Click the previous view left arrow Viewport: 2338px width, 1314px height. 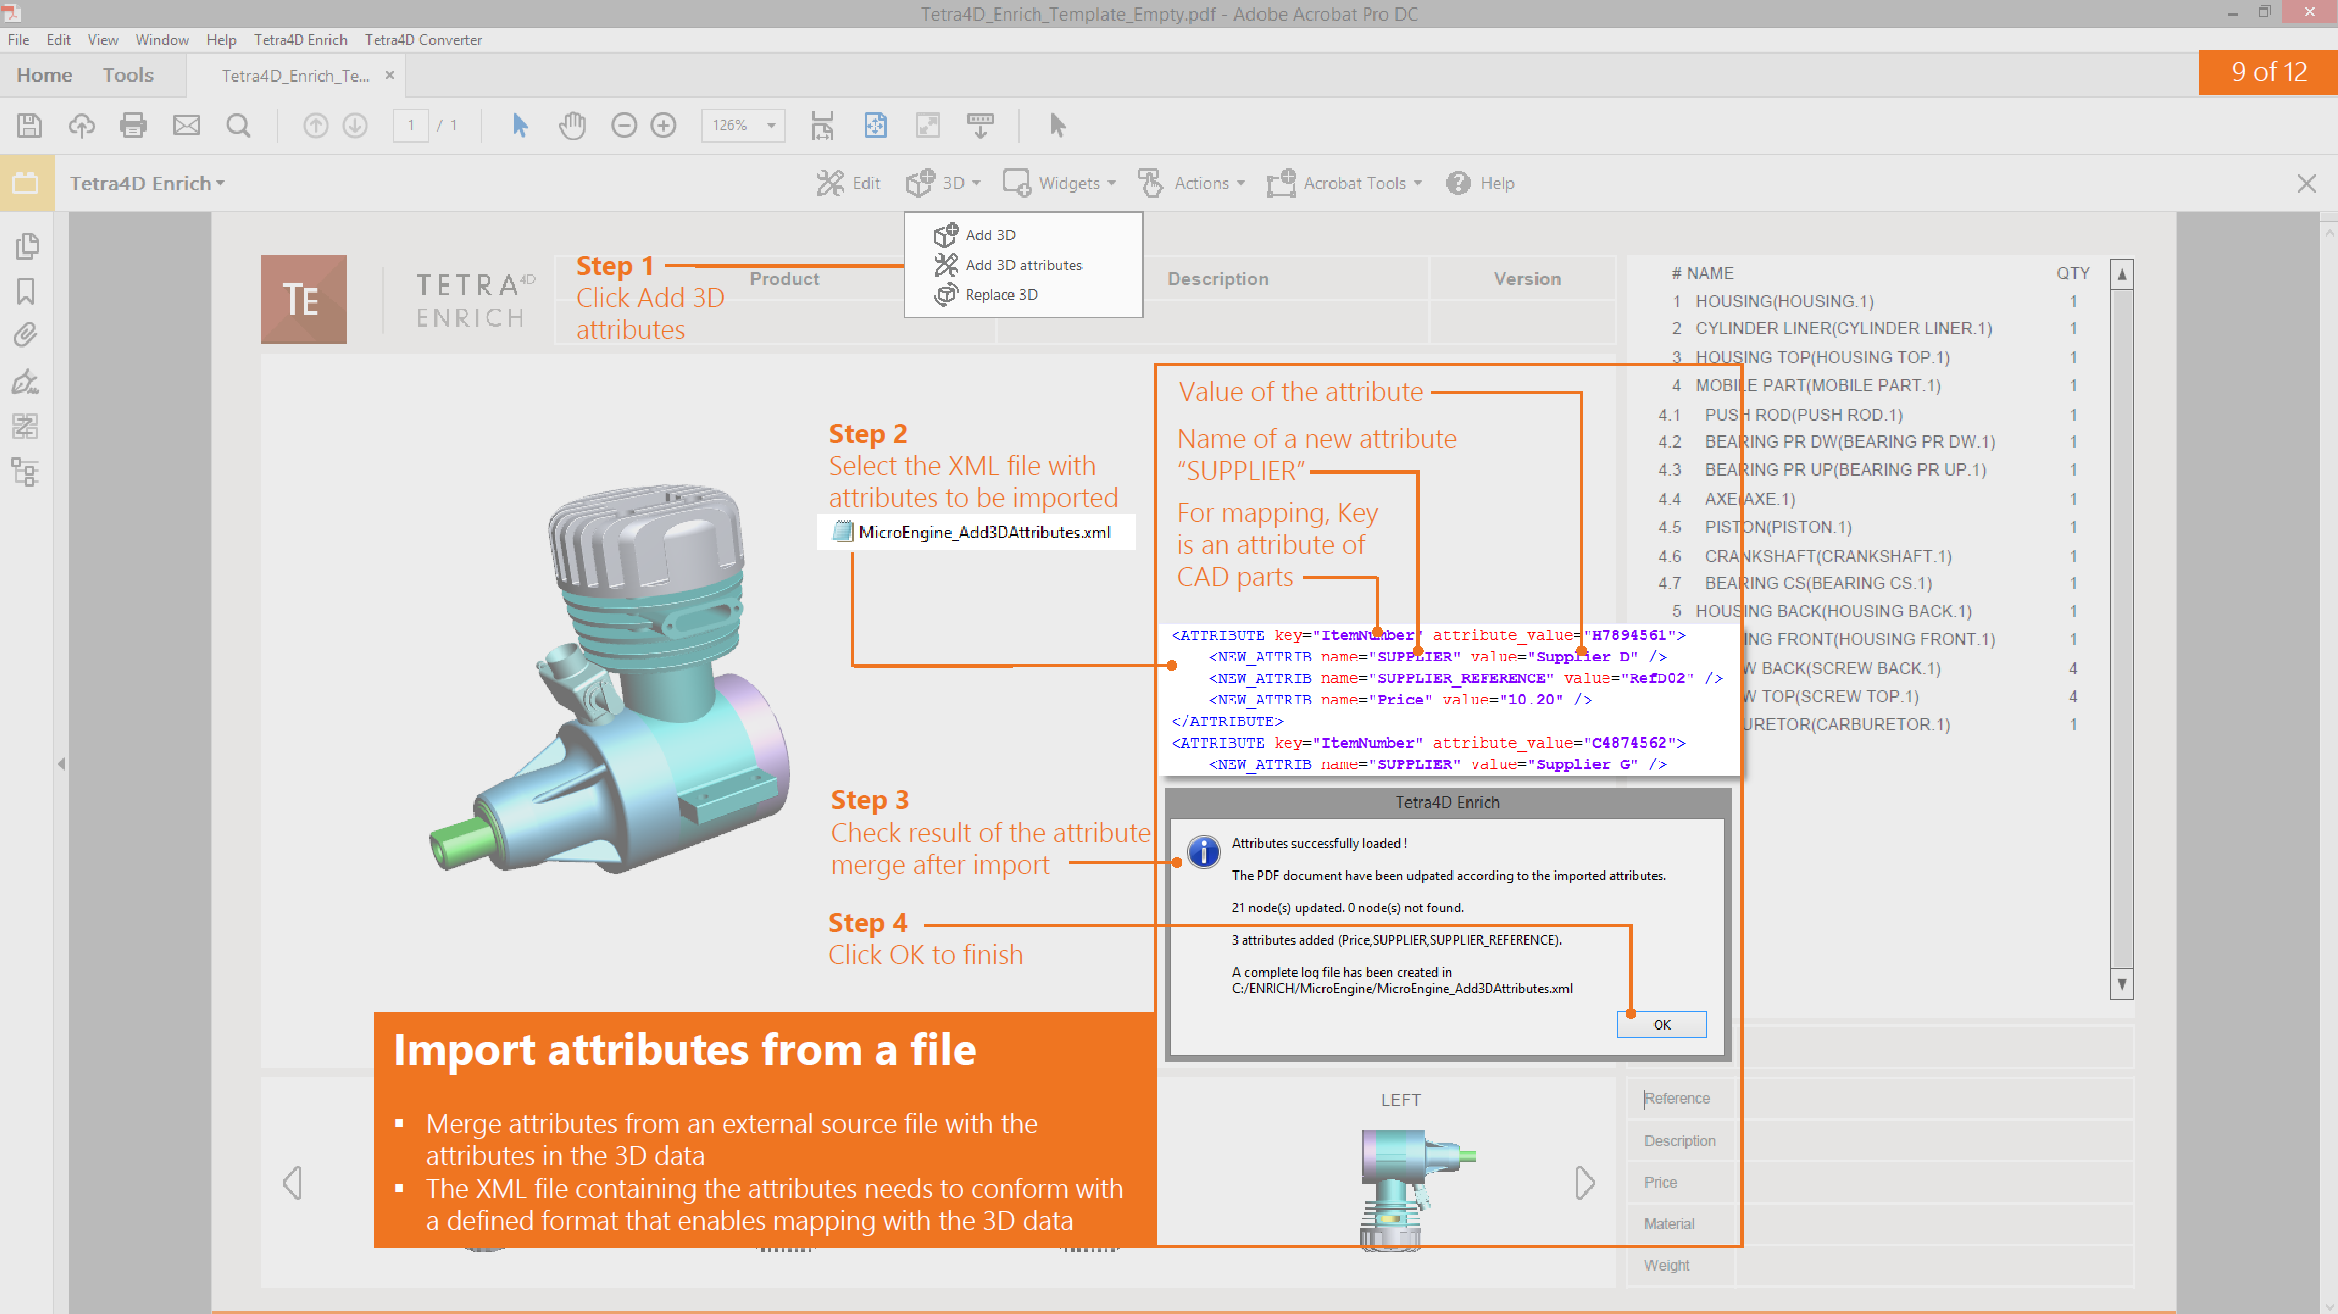(x=292, y=1183)
